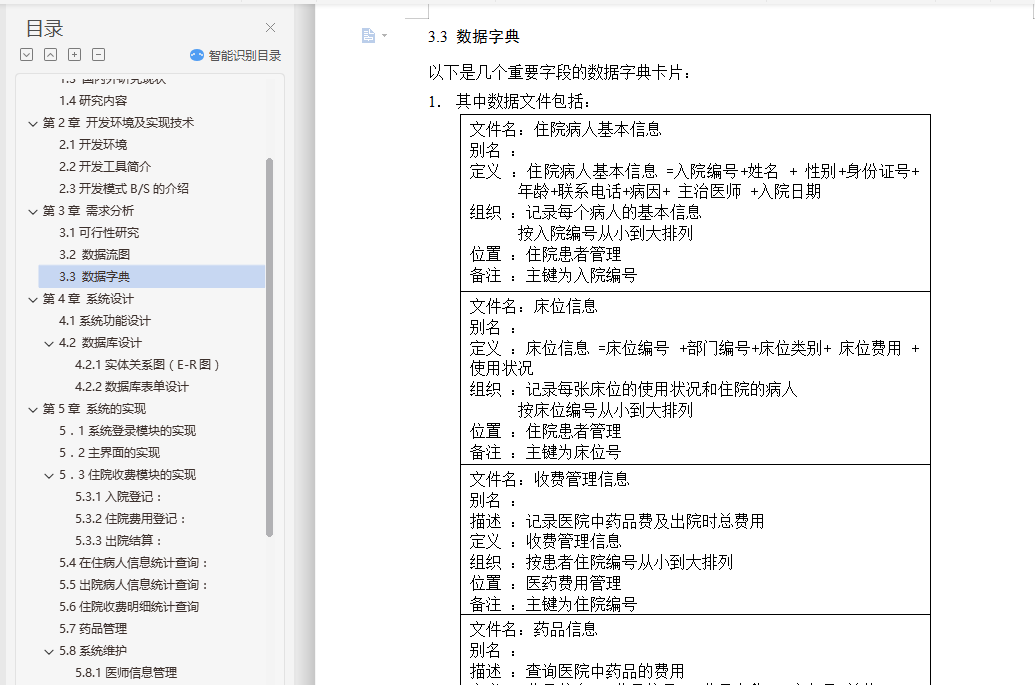The width and height of the screenshot is (1035, 685).
Task: Collapse 5.8 系统维护 chevron
Action: pyautogui.click(x=49, y=652)
